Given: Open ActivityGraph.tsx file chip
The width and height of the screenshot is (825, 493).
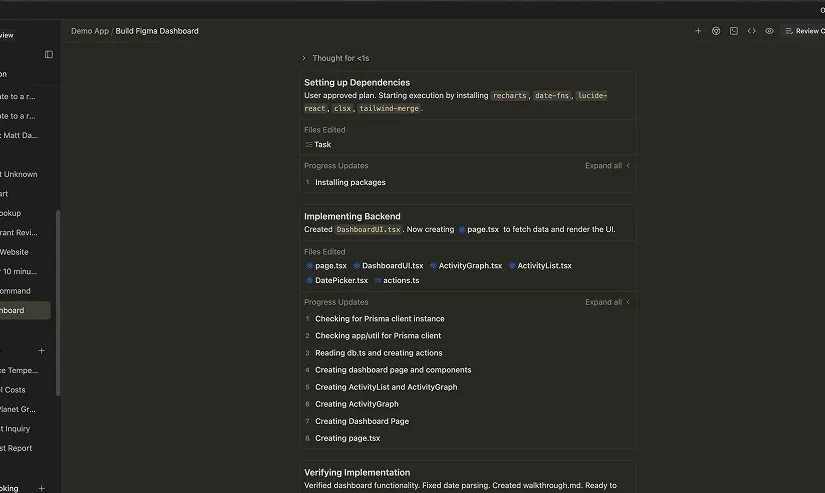Looking at the screenshot, I should [466, 266].
